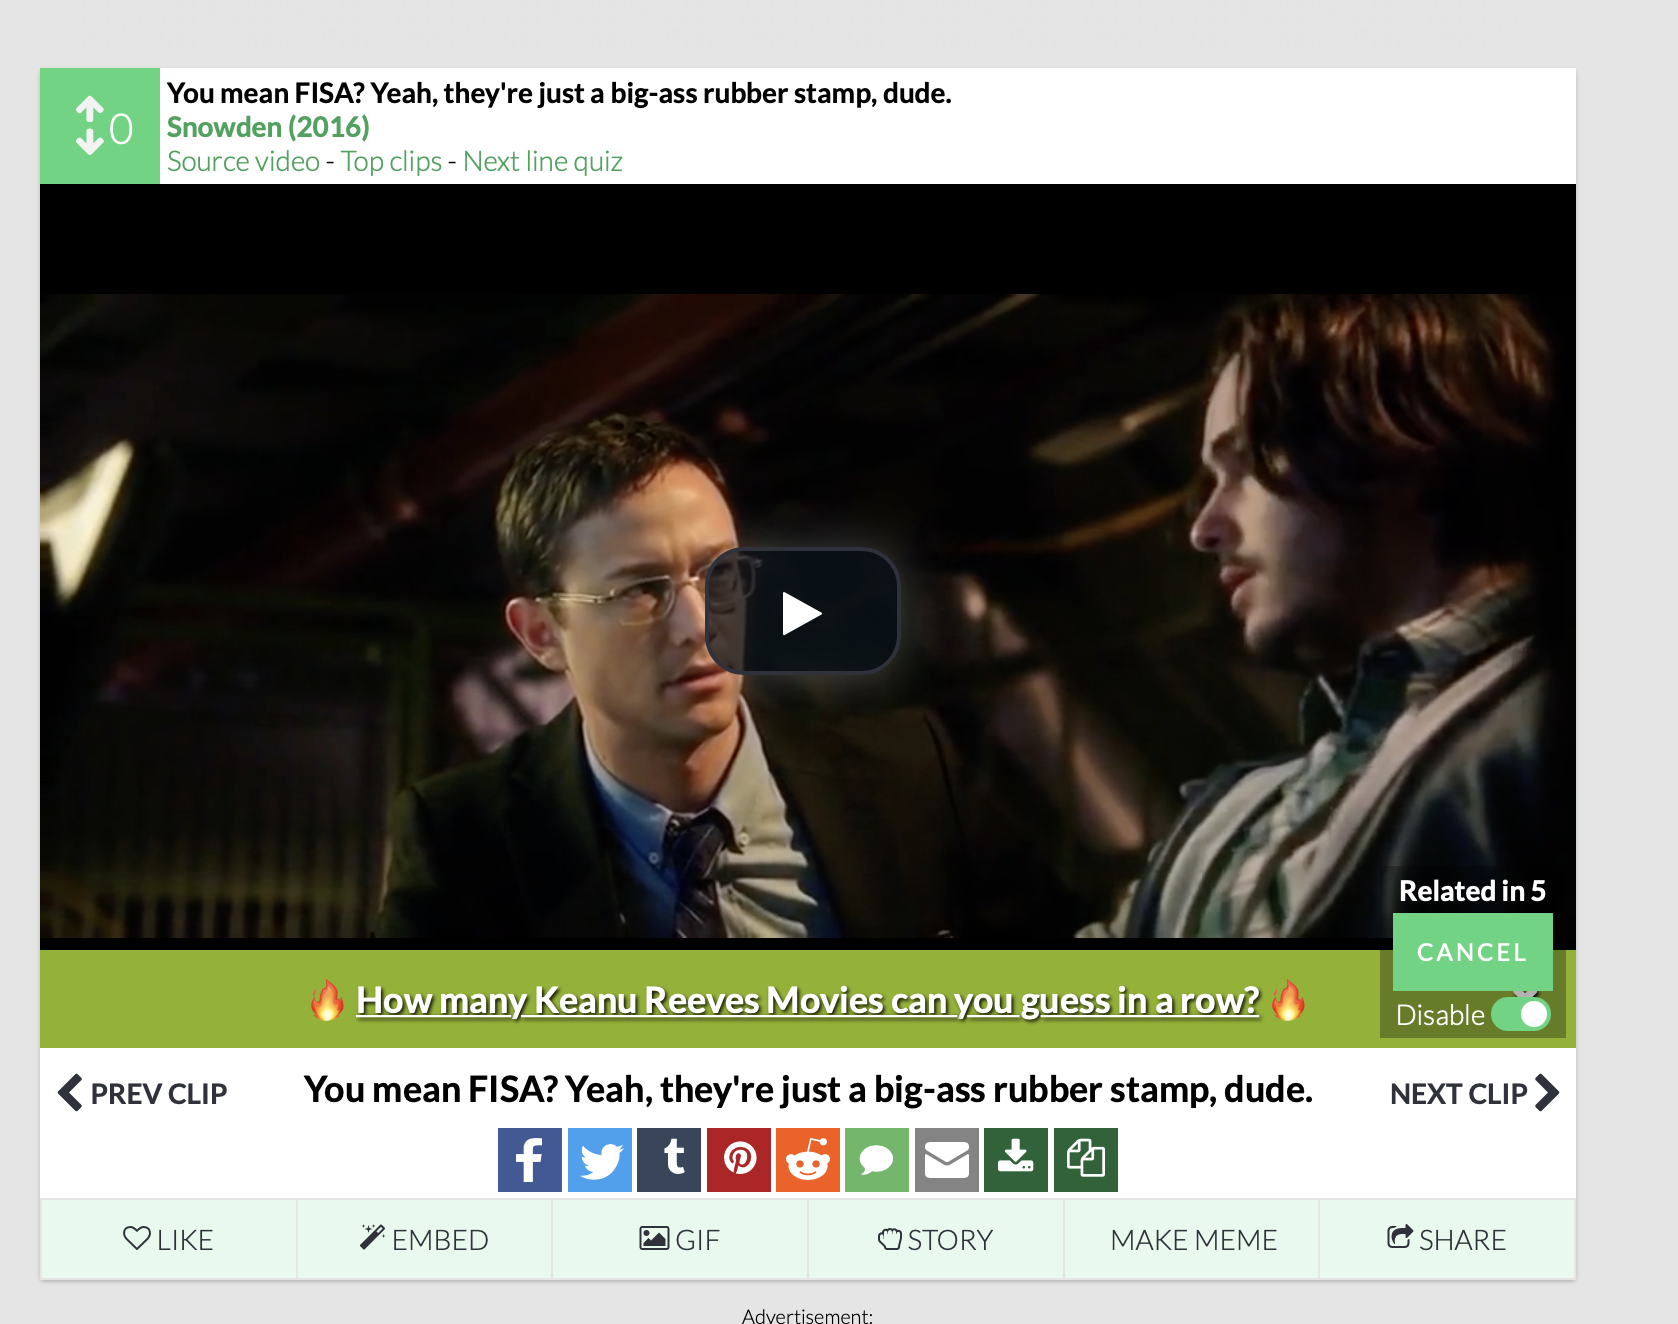Open the Keanu Reeves Movies quiz link
Screen dimensions: 1678x1324
(x=808, y=1000)
